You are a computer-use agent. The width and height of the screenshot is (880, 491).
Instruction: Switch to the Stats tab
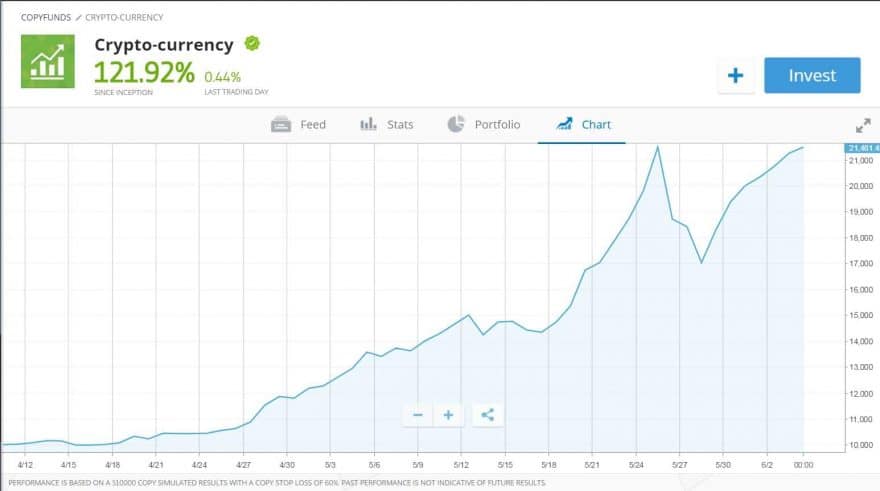[386, 125]
